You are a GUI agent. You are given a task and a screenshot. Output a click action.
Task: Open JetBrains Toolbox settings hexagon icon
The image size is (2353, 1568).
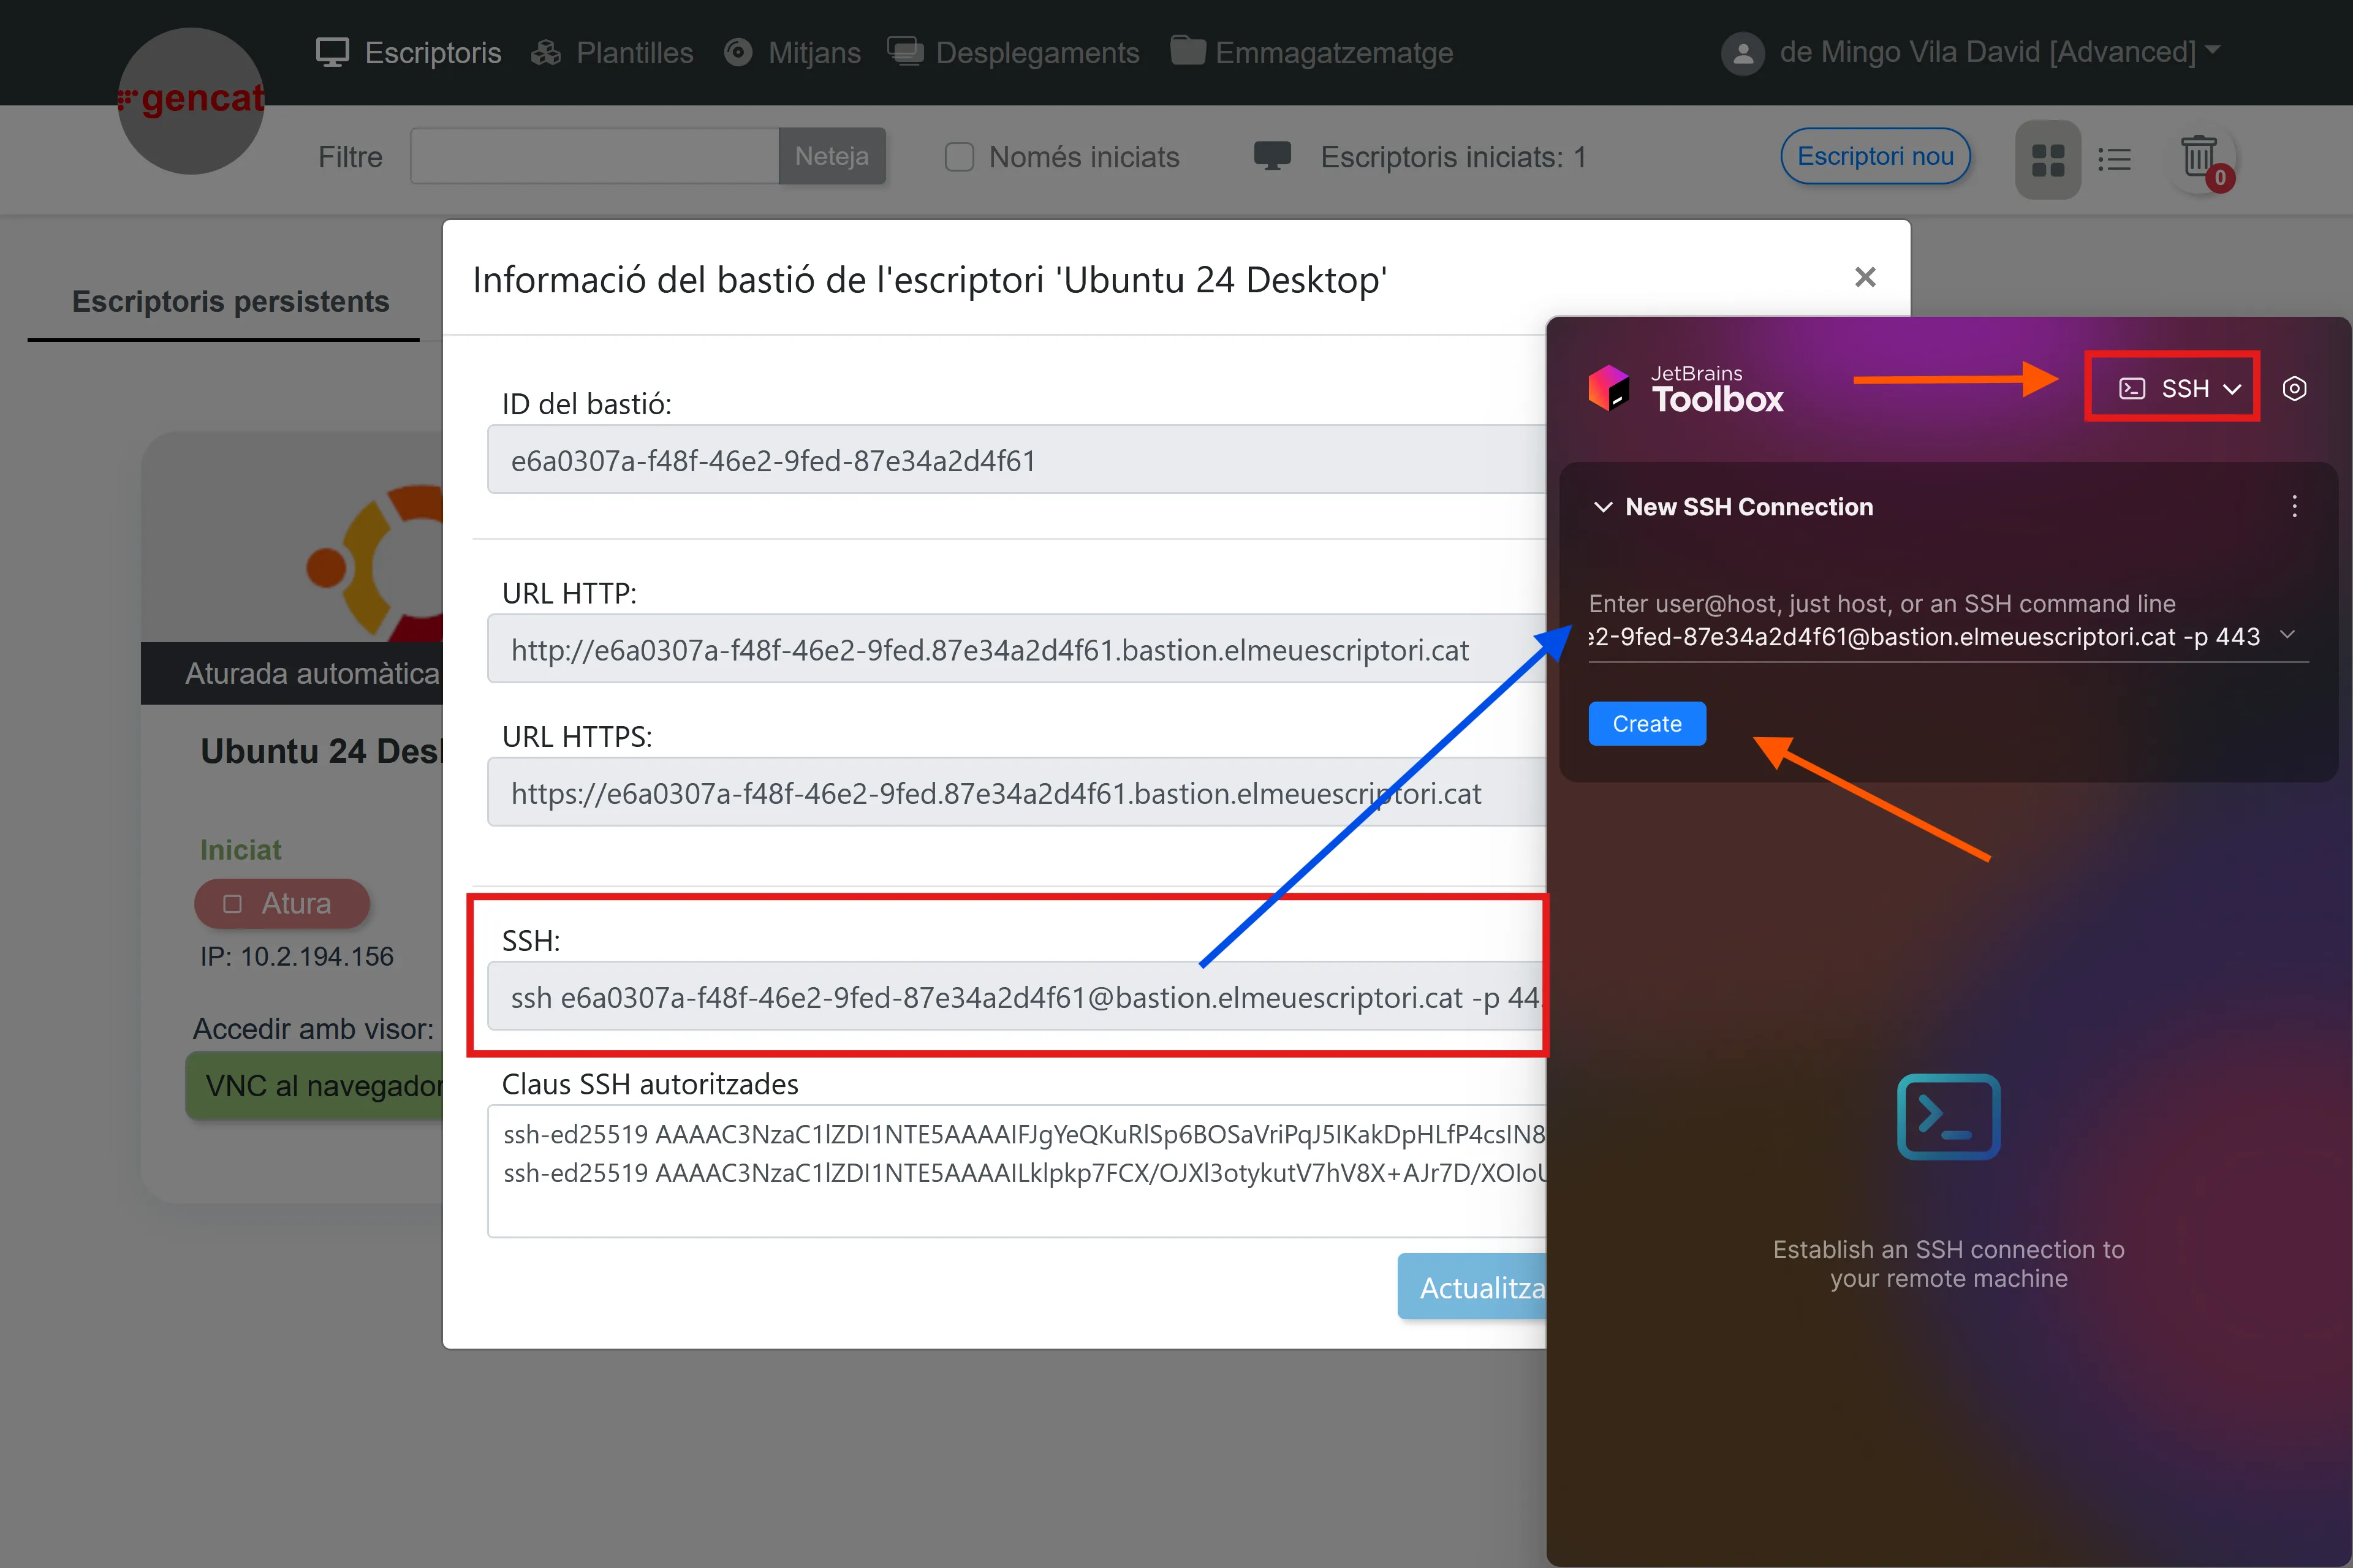pyautogui.click(x=2294, y=388)
